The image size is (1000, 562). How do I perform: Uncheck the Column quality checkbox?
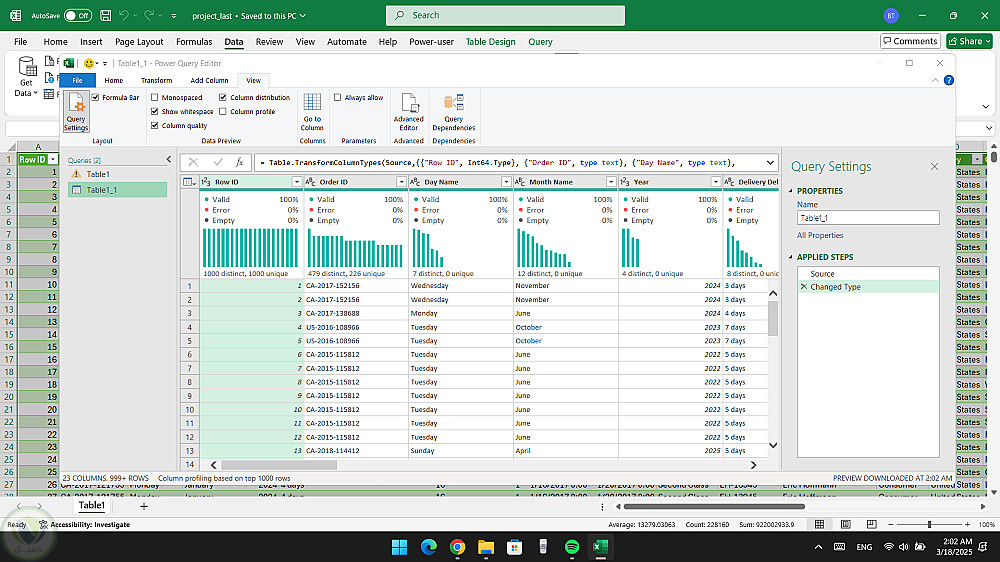[155, 126]
